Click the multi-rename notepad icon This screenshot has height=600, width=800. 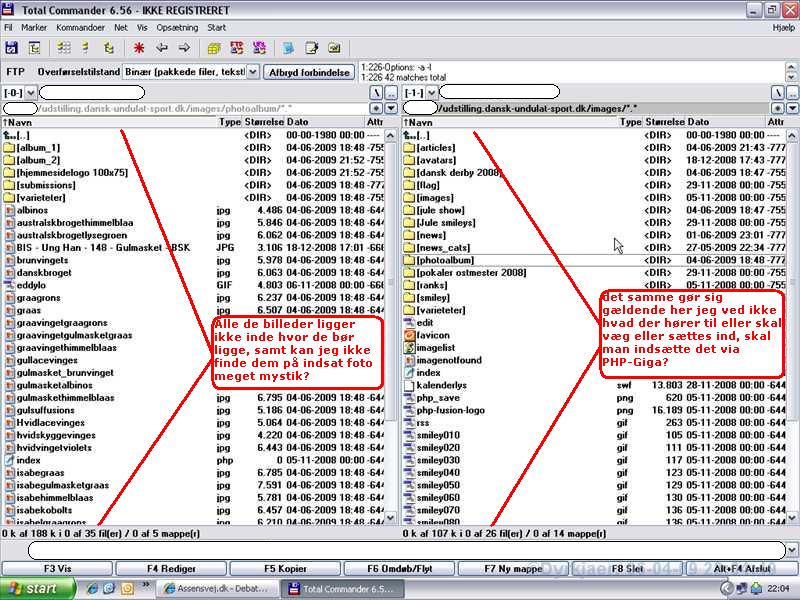coord(311,48)
